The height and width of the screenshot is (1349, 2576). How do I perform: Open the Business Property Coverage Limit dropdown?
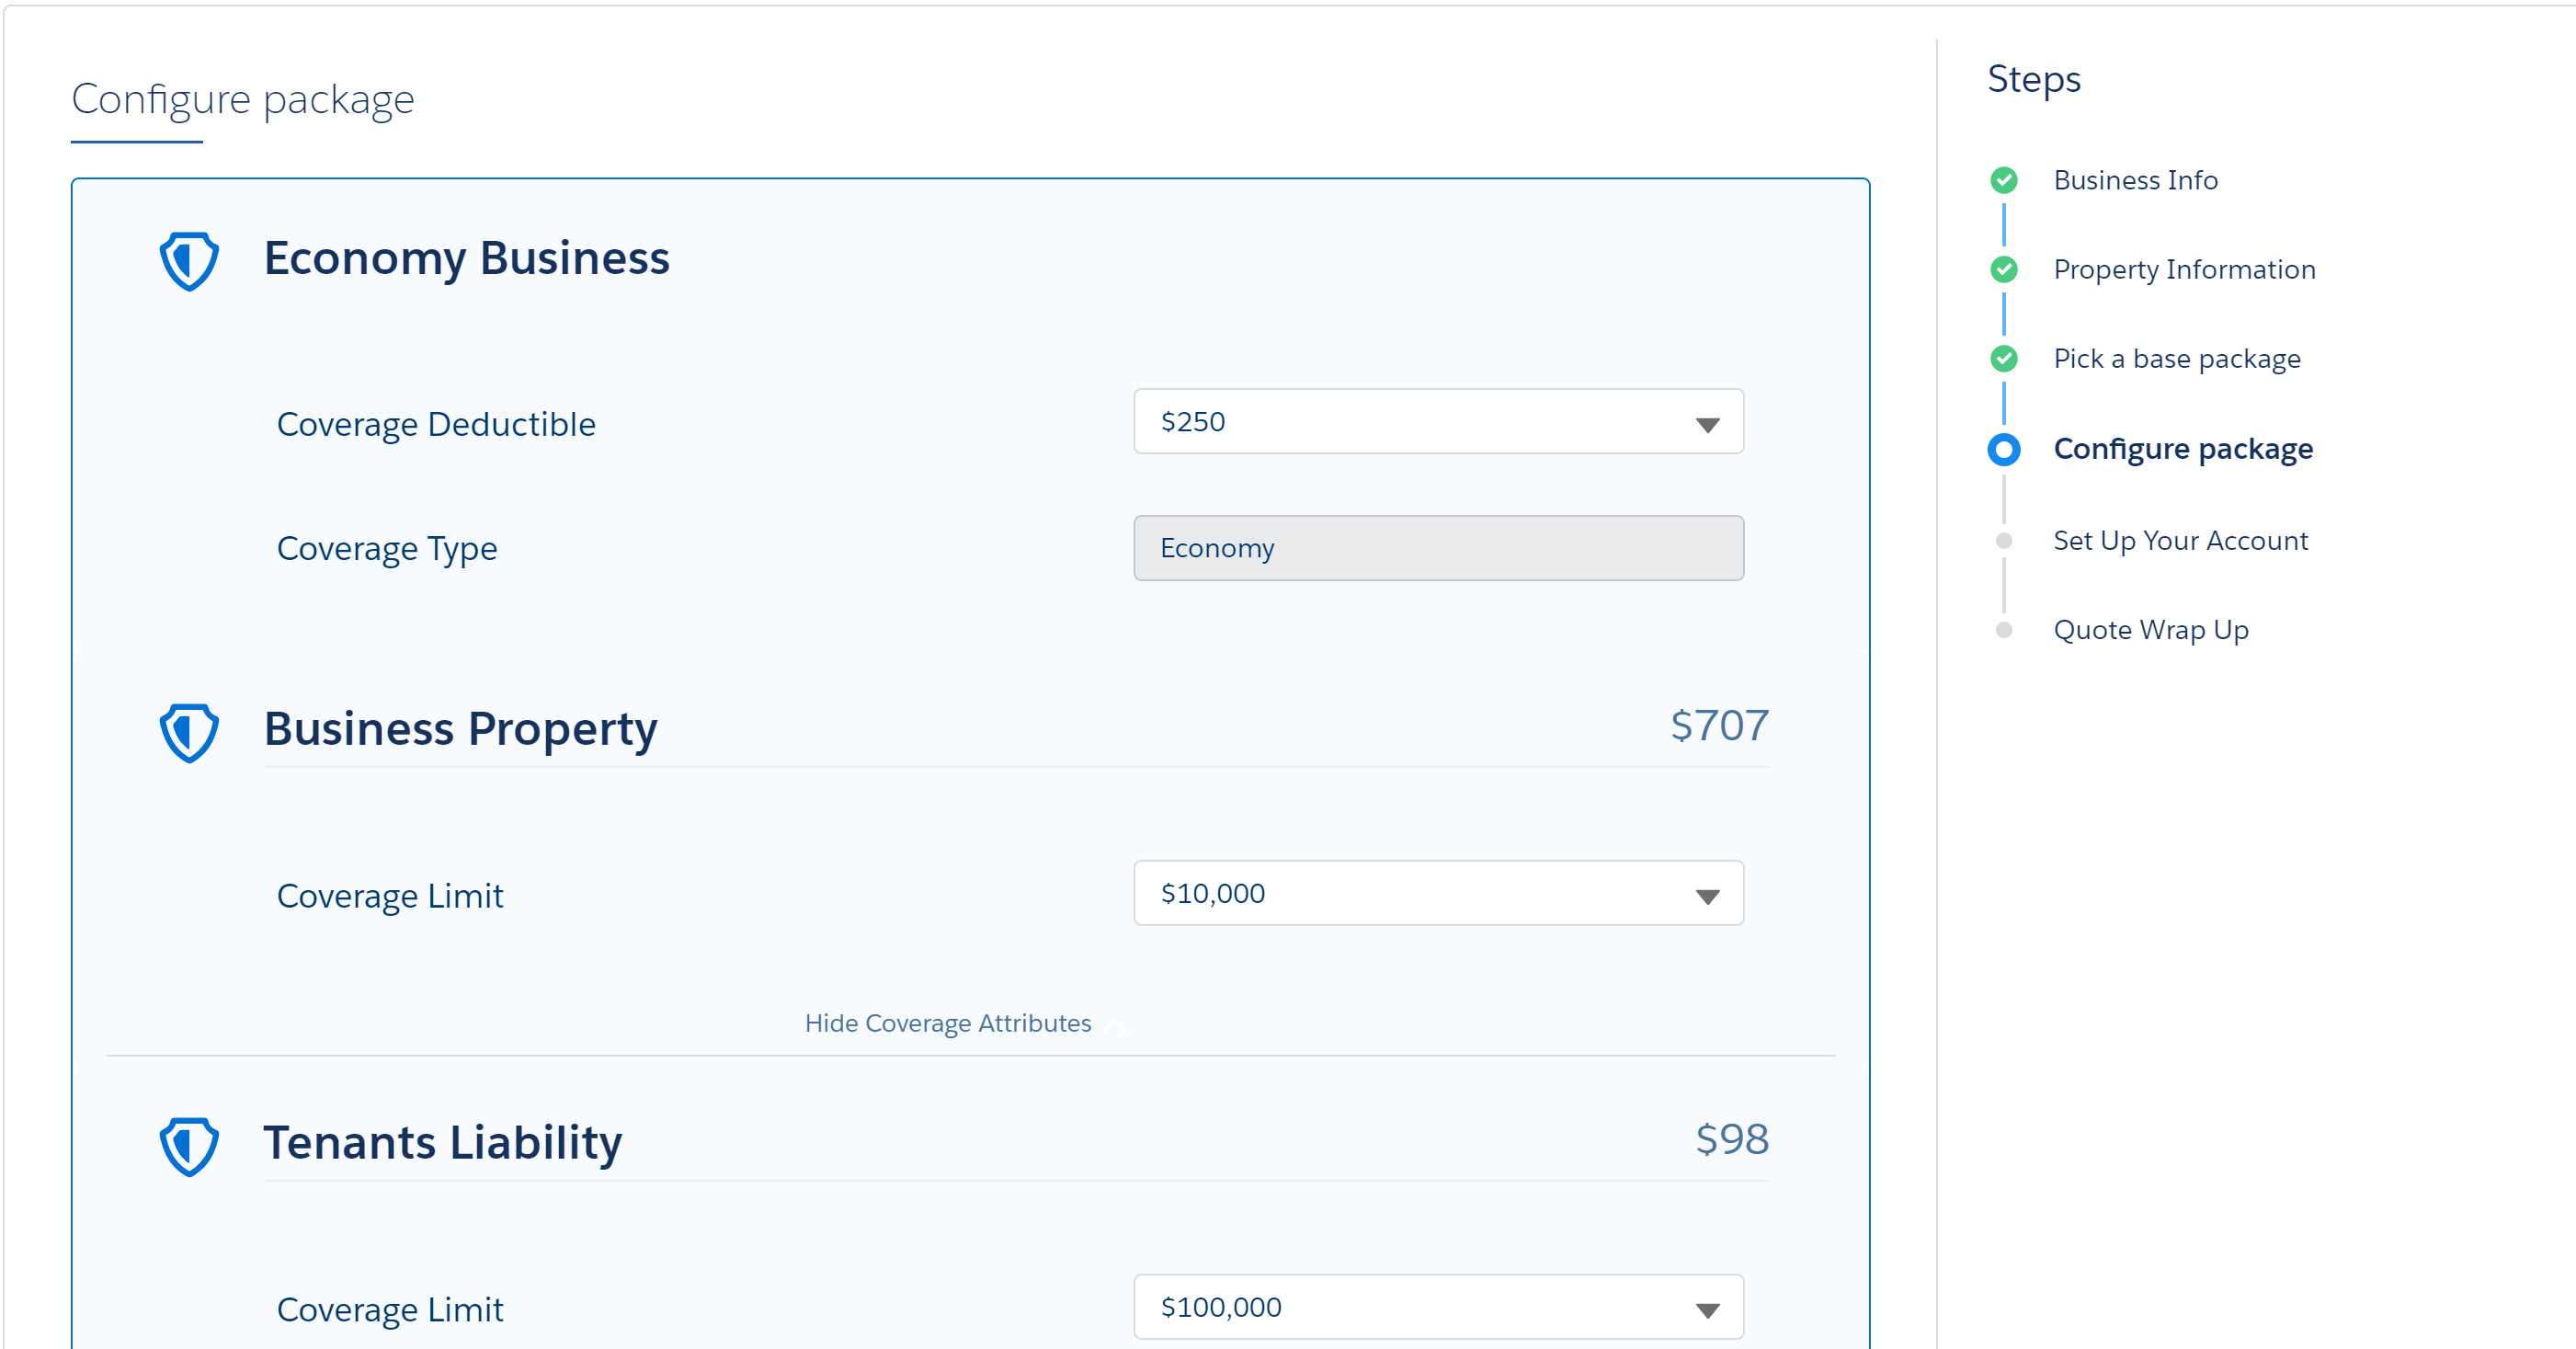pyautogui.click(x=1438, y=893)
